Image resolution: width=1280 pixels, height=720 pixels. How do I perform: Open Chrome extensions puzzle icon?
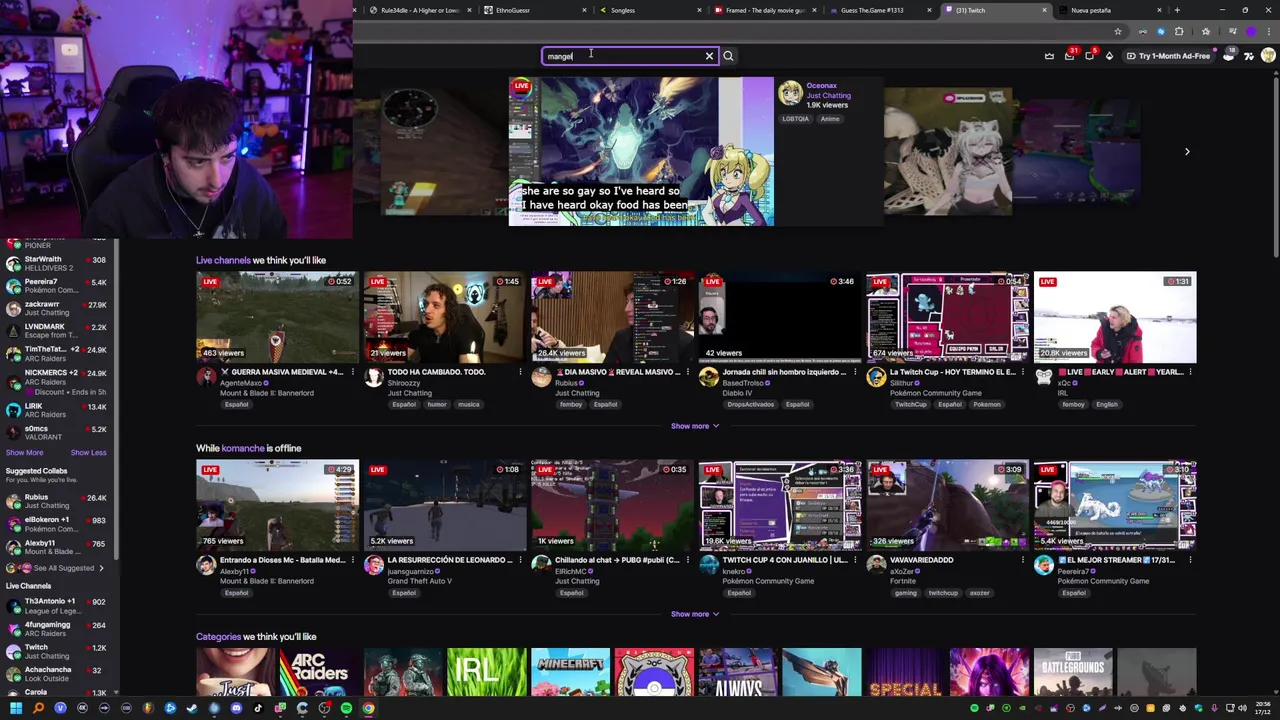[1179, 32]
